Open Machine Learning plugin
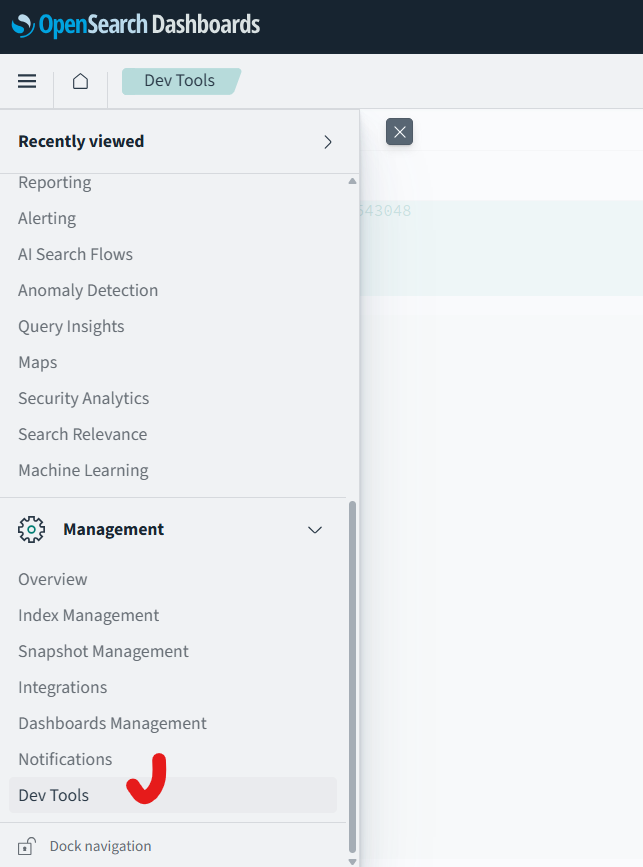This screenshot has height=867, width=643. tap(83, 470)
